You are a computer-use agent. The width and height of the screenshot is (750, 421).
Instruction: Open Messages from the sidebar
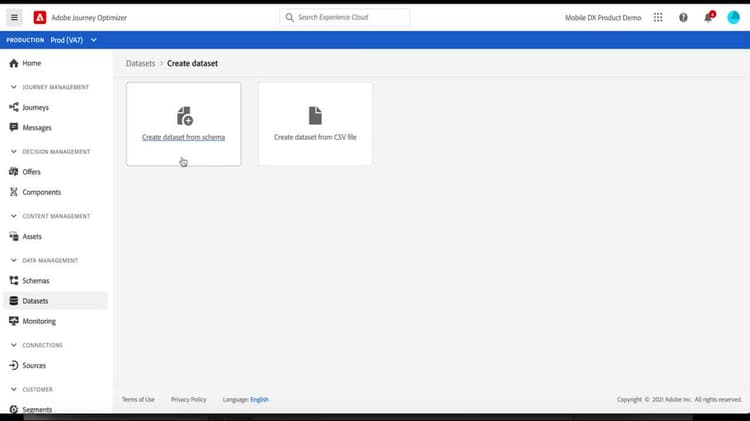point(37,128)
